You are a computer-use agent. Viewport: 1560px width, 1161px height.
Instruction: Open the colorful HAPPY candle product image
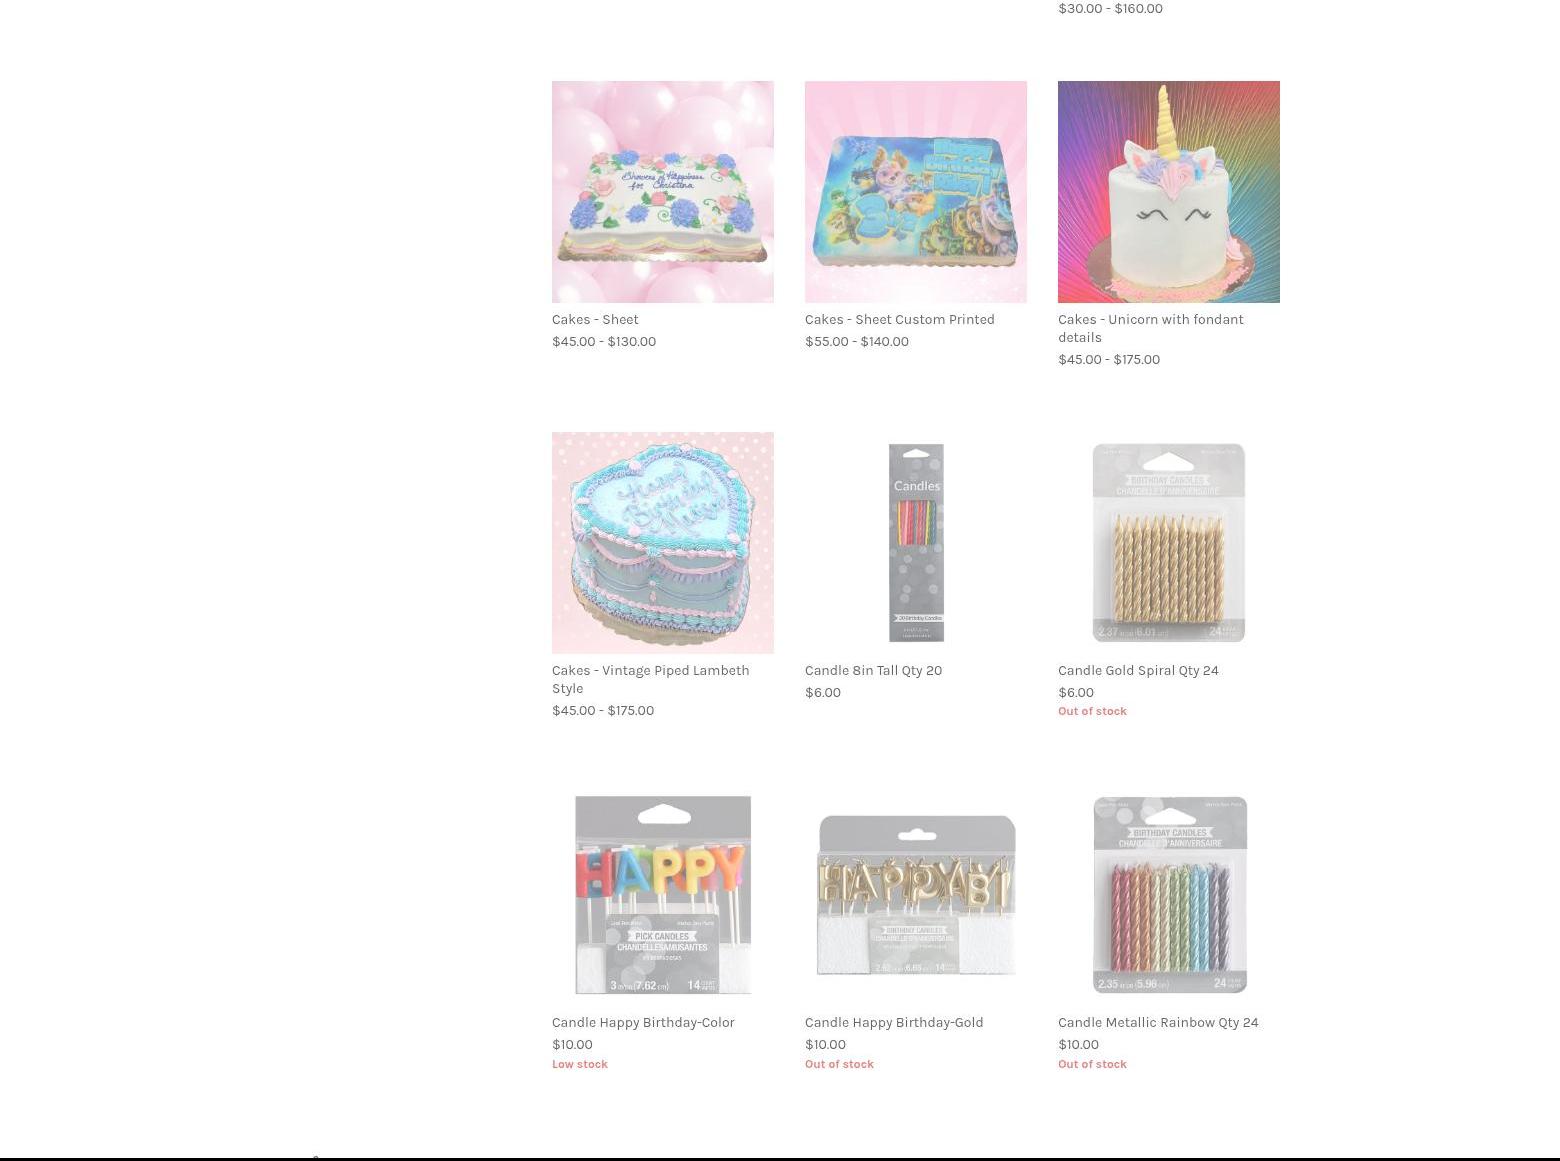click(662, 895)
